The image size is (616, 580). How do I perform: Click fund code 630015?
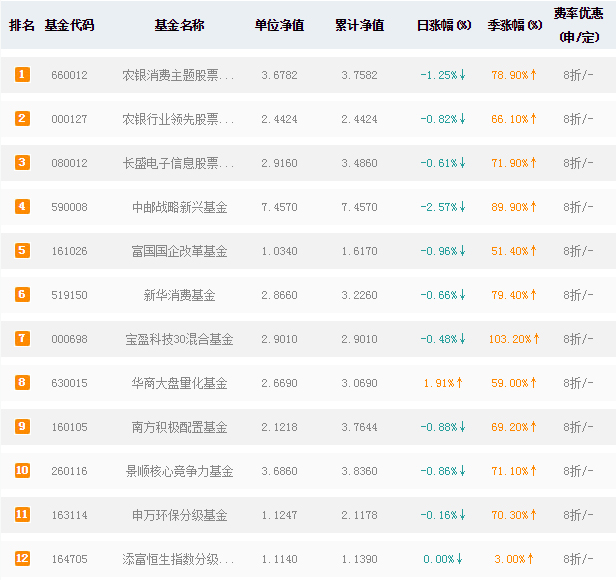(70, 383)
